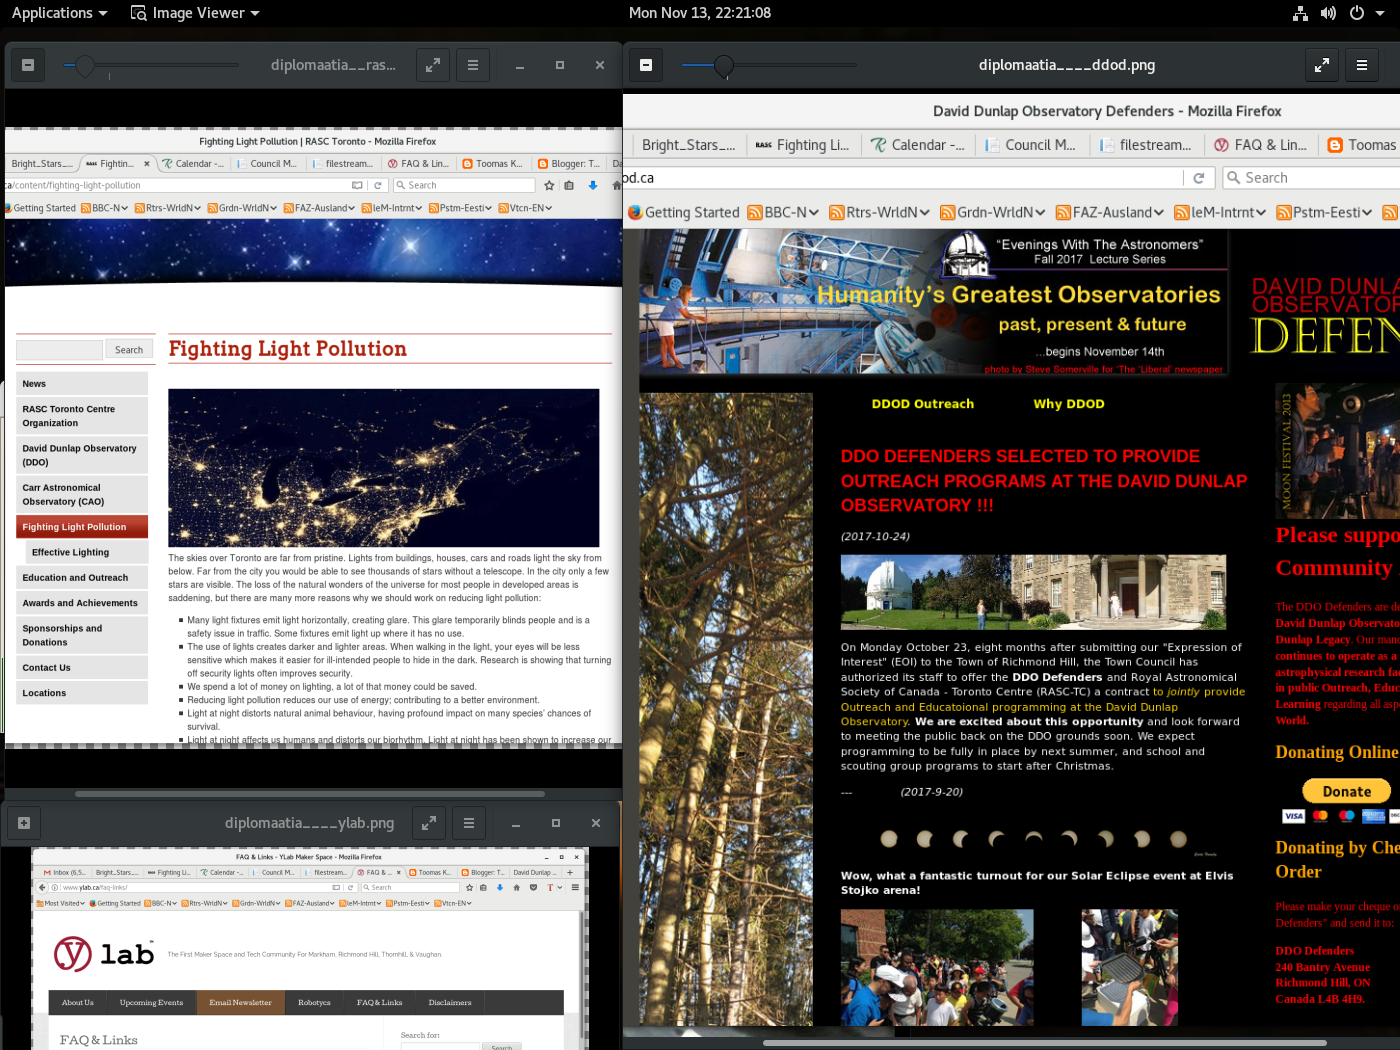The width and height of the screenshot is (1400, 1050).
Task: Click the Pocket icon in the ylab screenshot toolbar
Action: 533,887
